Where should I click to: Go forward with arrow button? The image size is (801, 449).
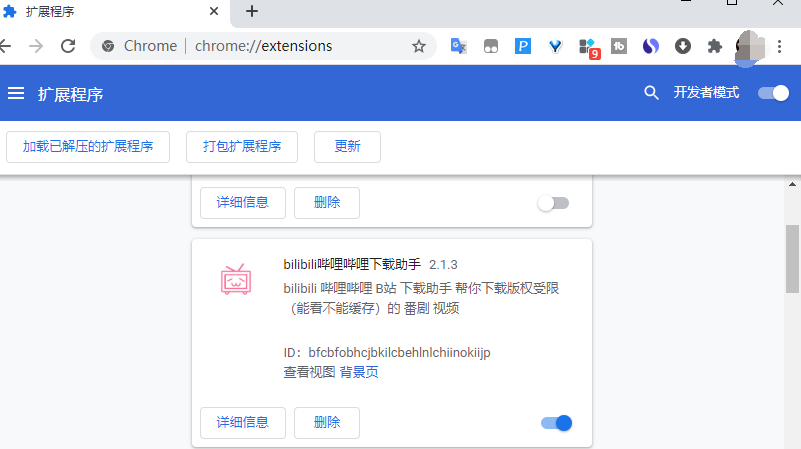tap(36, 46)
